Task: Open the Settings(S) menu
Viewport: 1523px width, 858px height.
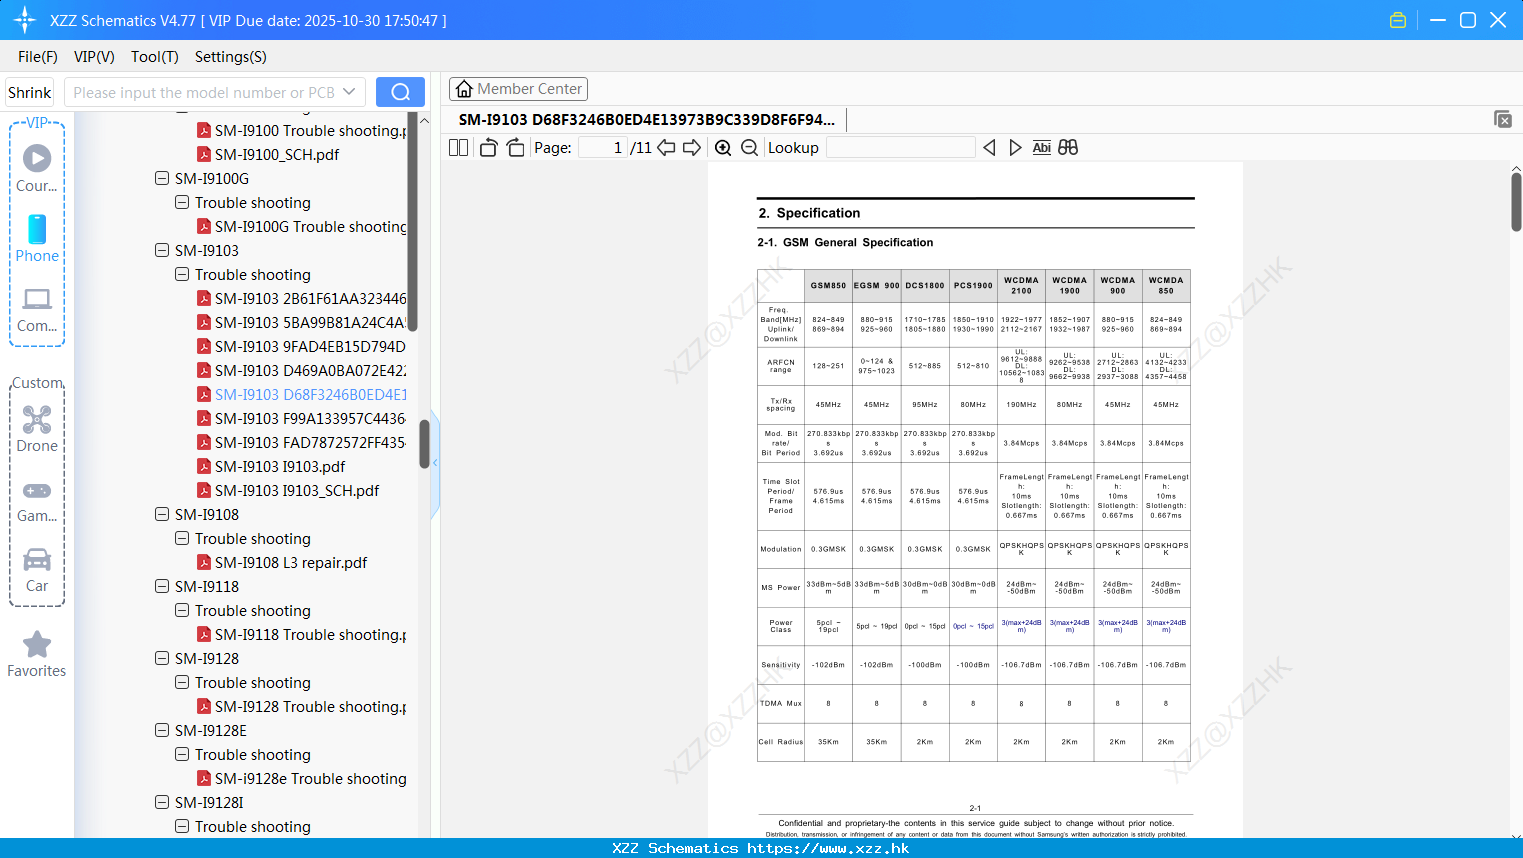Action: point(231,56)
